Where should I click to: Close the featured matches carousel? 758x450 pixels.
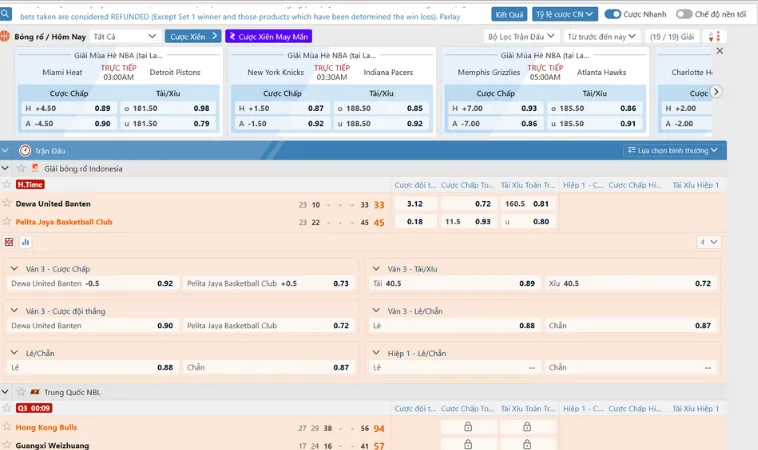coord(720,51)
